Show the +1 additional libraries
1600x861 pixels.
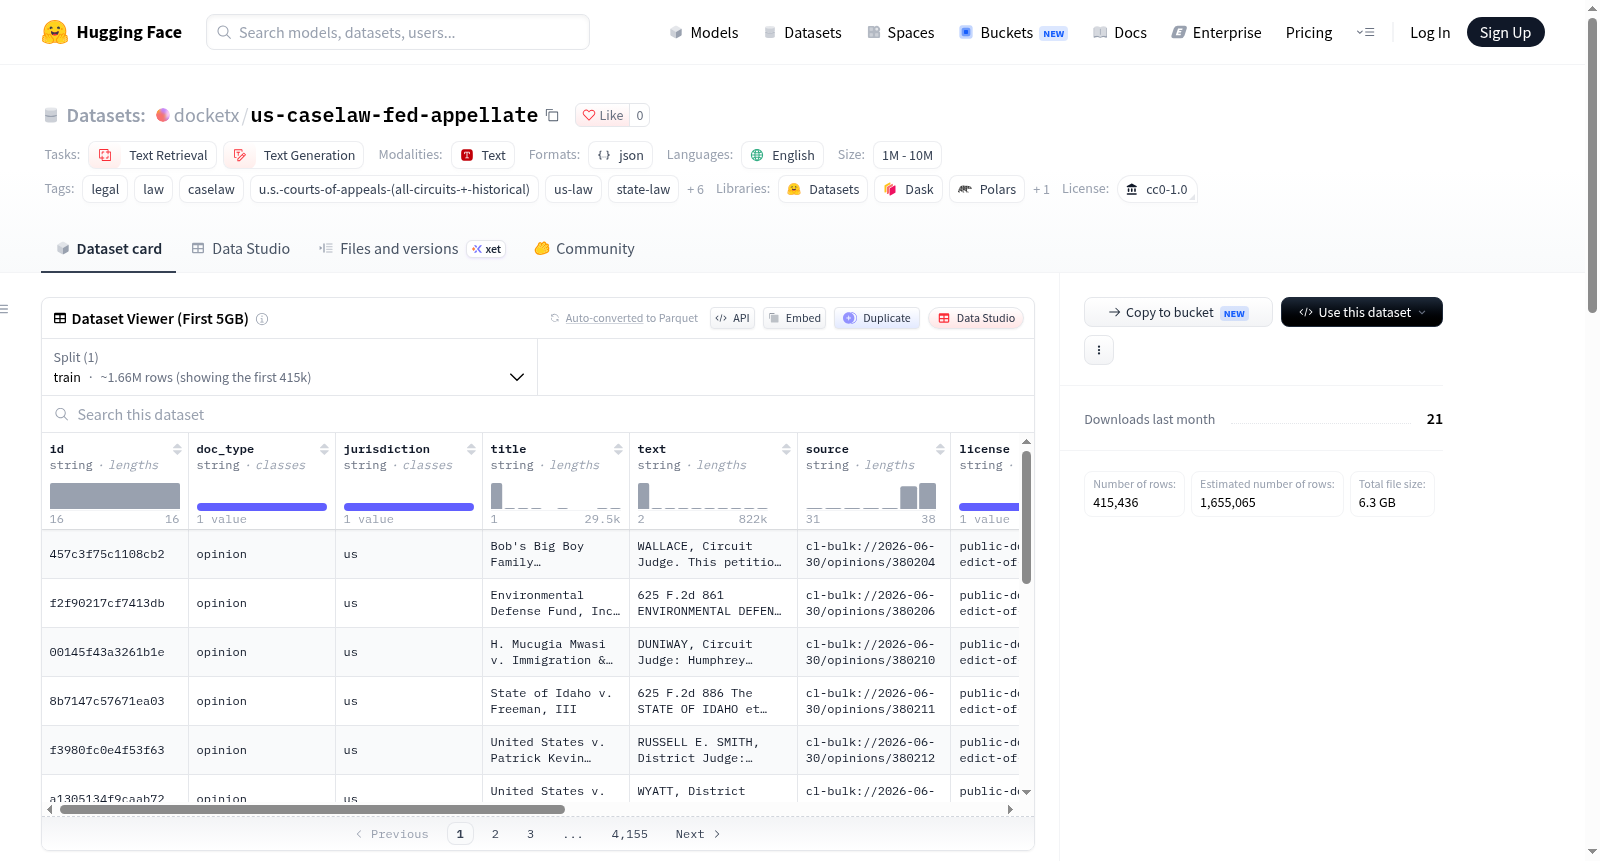click(1041, 189)
